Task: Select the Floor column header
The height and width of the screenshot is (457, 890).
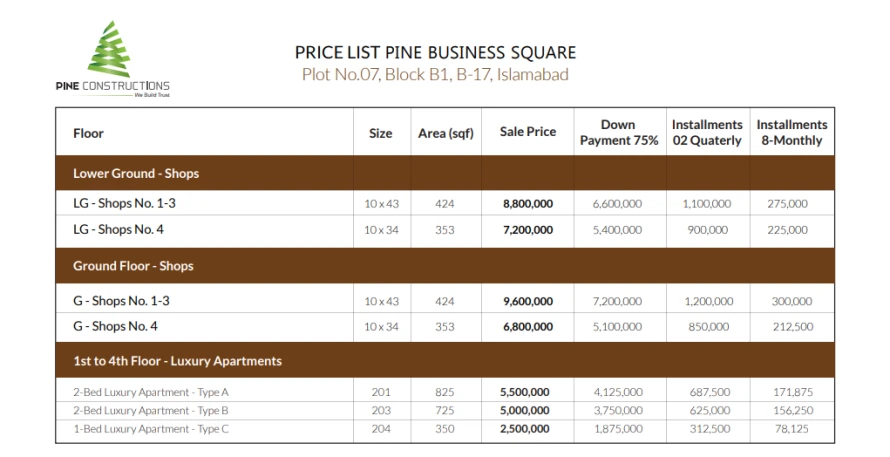Action: coord(89,133)
